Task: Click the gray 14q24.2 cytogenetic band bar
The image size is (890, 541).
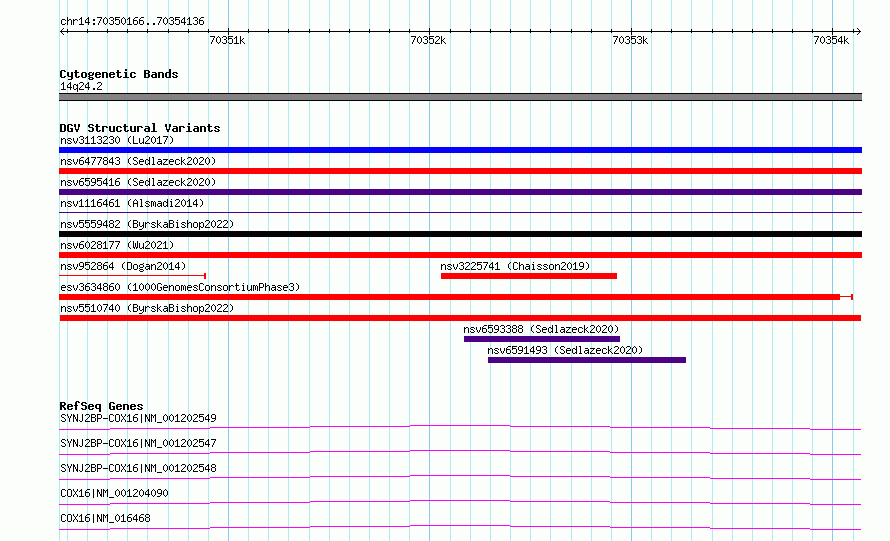Action: (x=460, y=97)
